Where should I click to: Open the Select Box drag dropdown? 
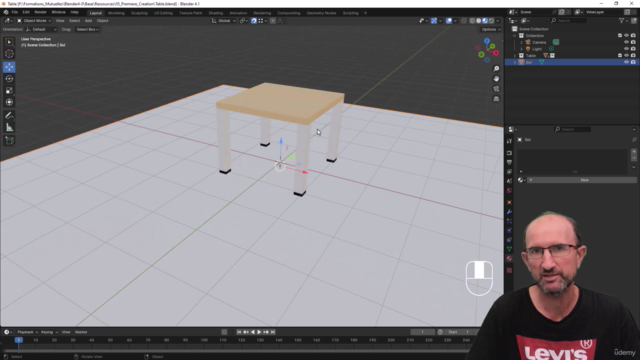point(87,29)
